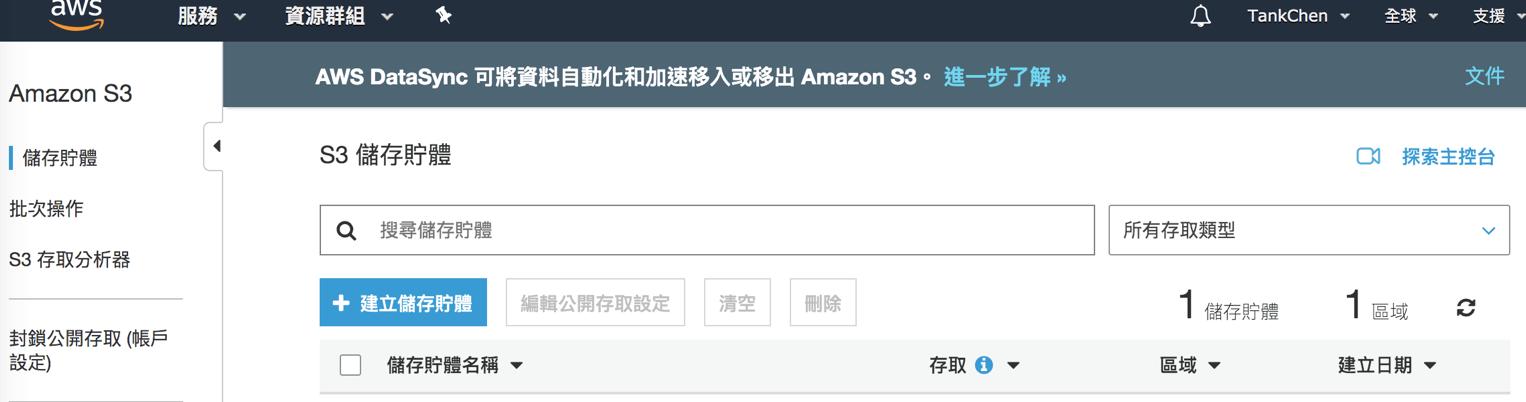Image resolution: width=1526 pixels, height=402 pixels.
Task: Select 批次操作 in the sidebar
Action: click(x=46, y=209)
